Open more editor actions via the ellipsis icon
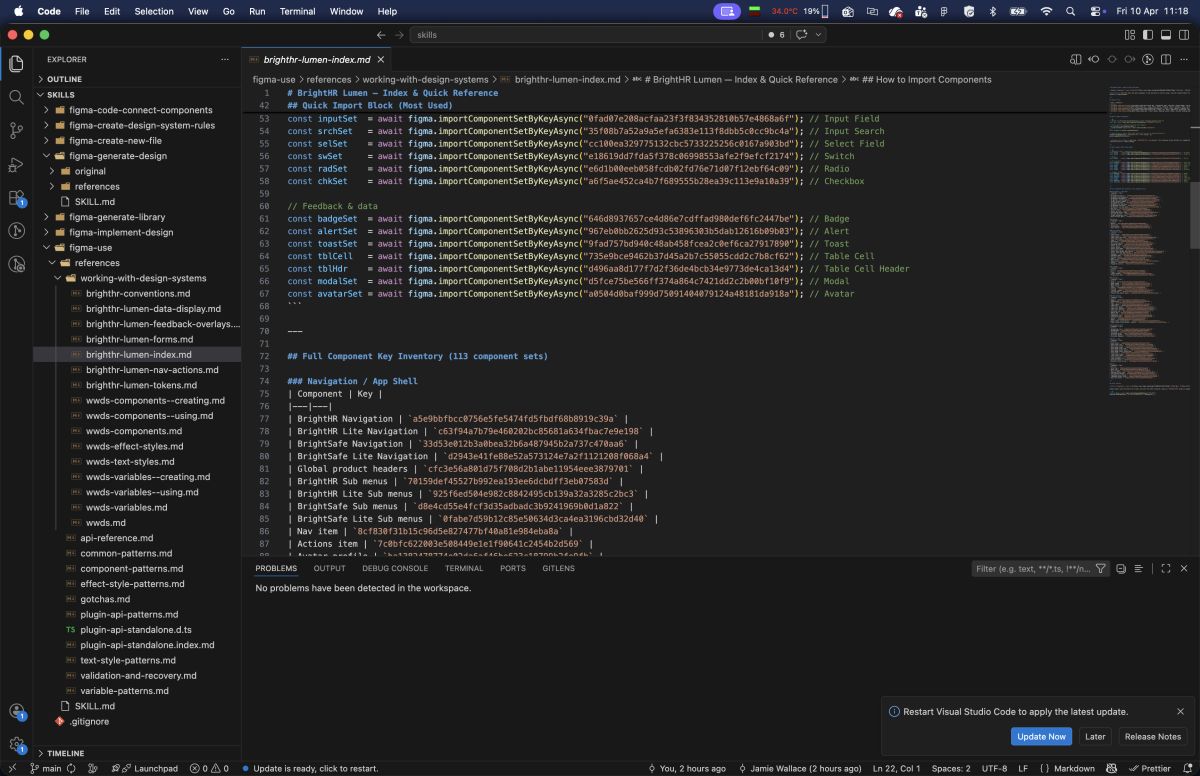This screenshot has width=1200, height=776. point(1185,59)
